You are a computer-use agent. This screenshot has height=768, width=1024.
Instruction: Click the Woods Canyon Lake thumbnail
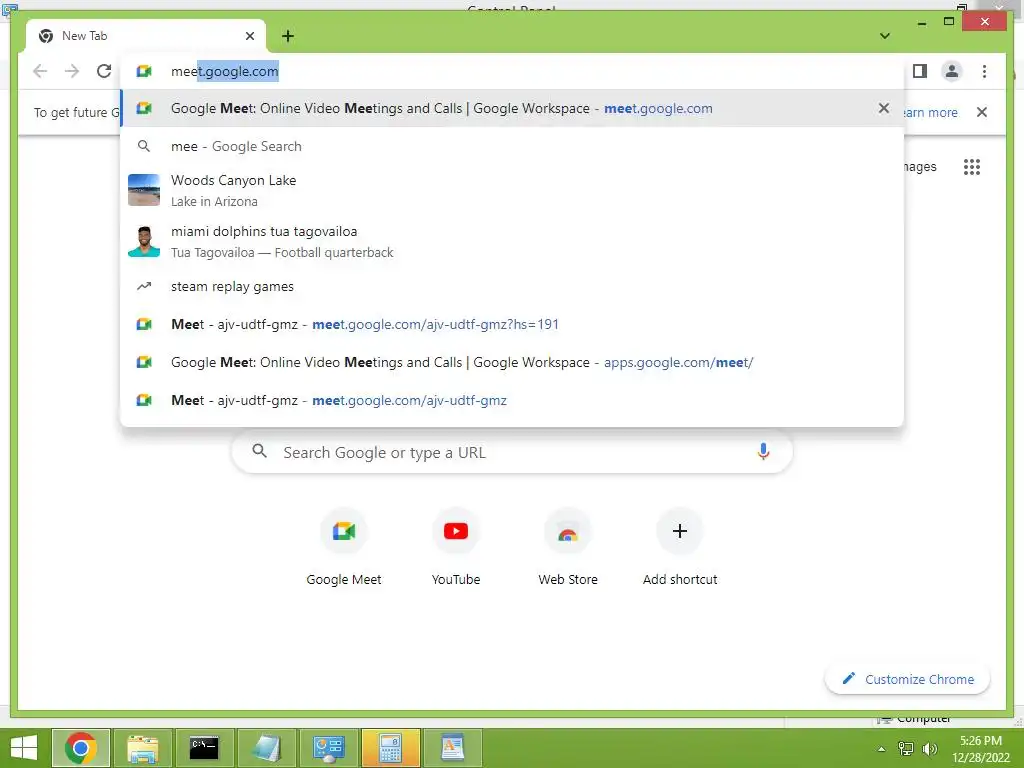tap(144, 190)
